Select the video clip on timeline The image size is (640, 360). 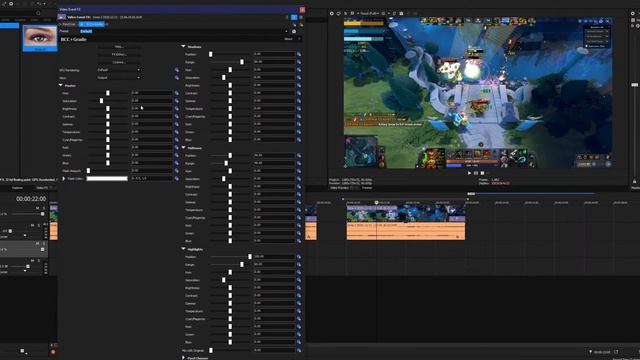pos(406,213)
